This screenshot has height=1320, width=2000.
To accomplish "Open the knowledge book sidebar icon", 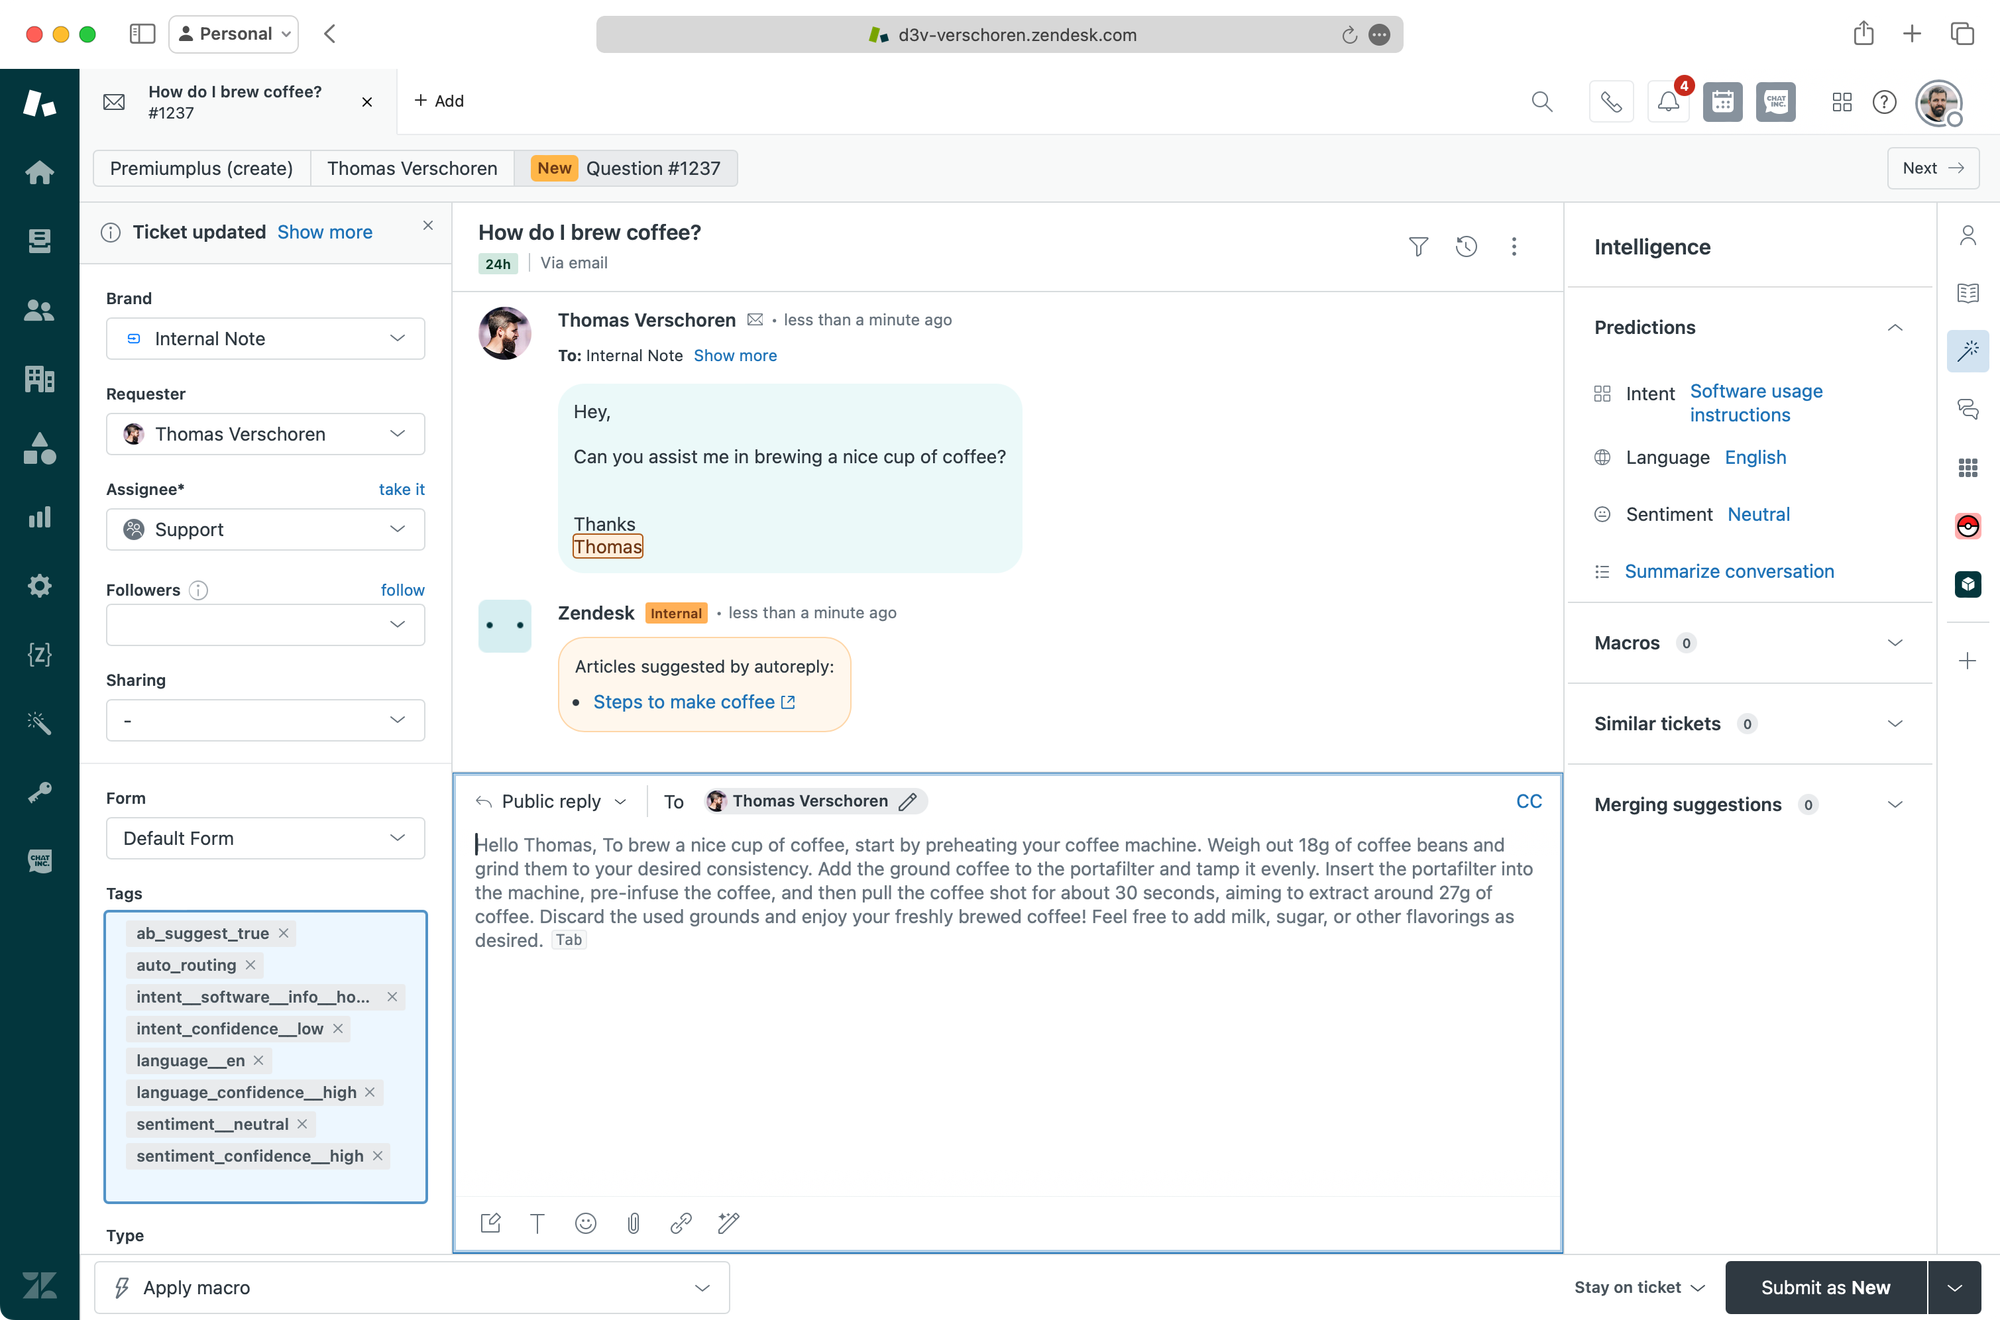I will click(x=1968, y=293).
